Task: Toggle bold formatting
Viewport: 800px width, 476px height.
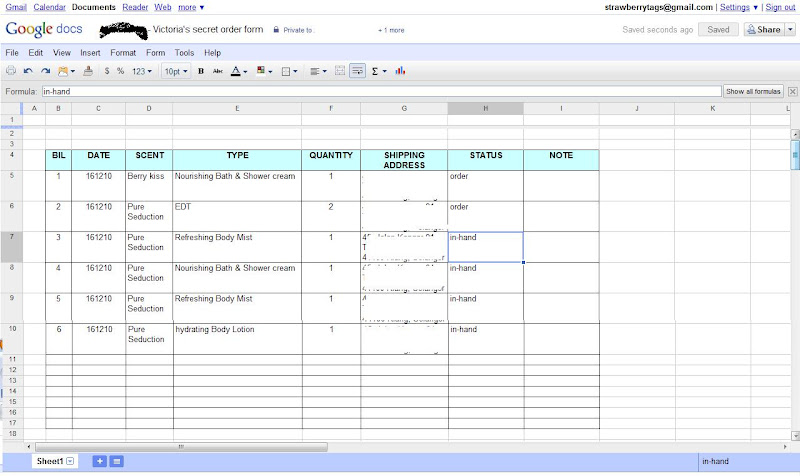Action: pyautogui.click(x=201, y=71)
